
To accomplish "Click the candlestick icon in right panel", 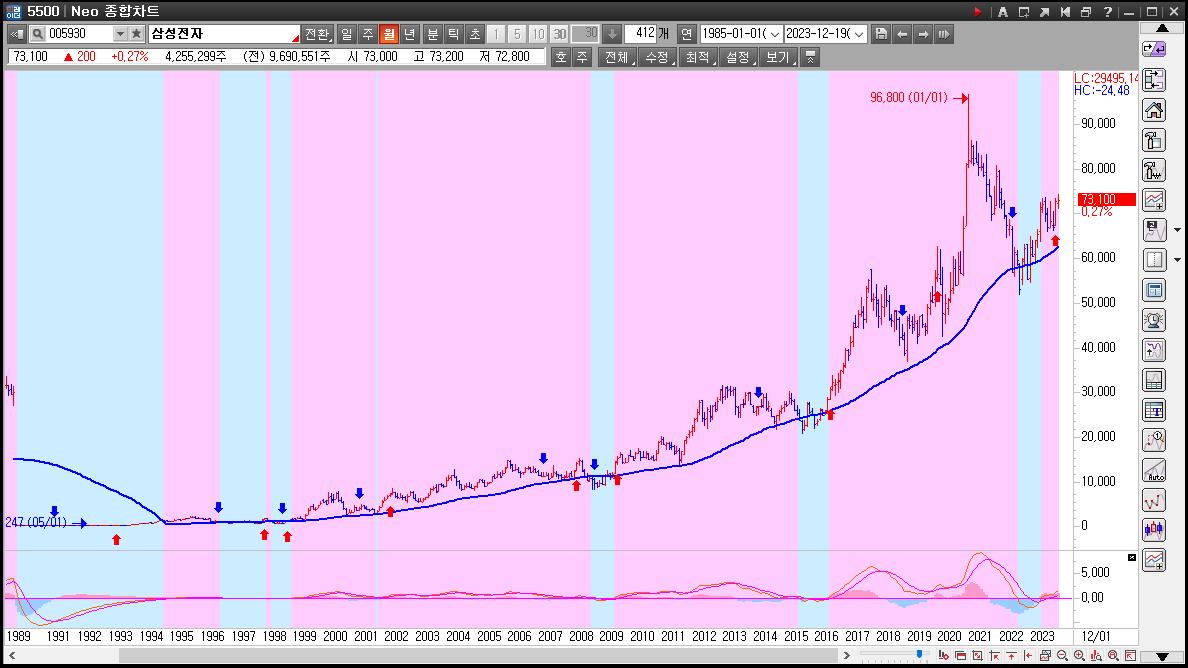I will coord(1154,529).
